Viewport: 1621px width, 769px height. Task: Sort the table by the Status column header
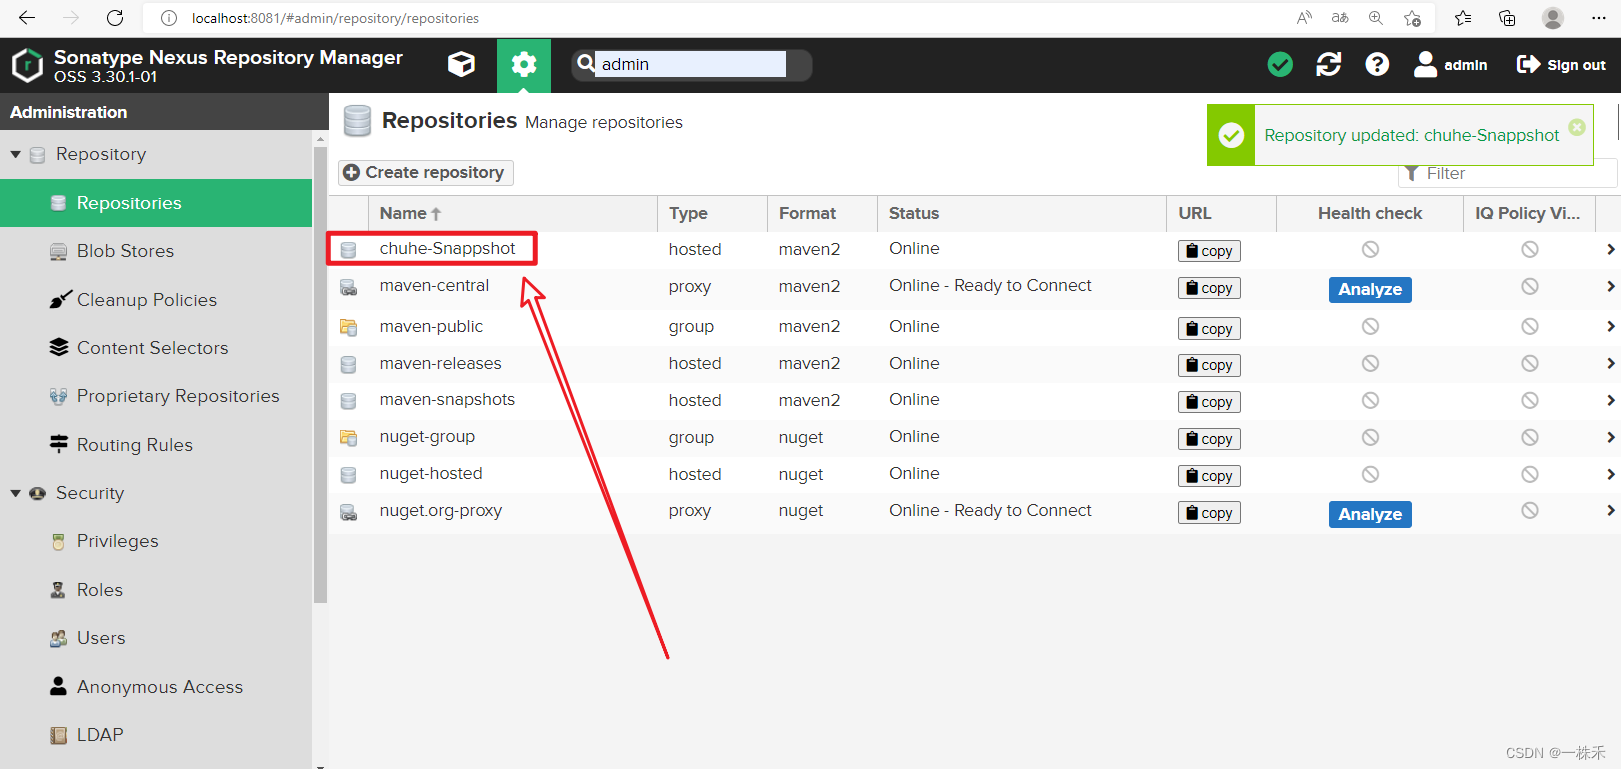pos(1021,213)
